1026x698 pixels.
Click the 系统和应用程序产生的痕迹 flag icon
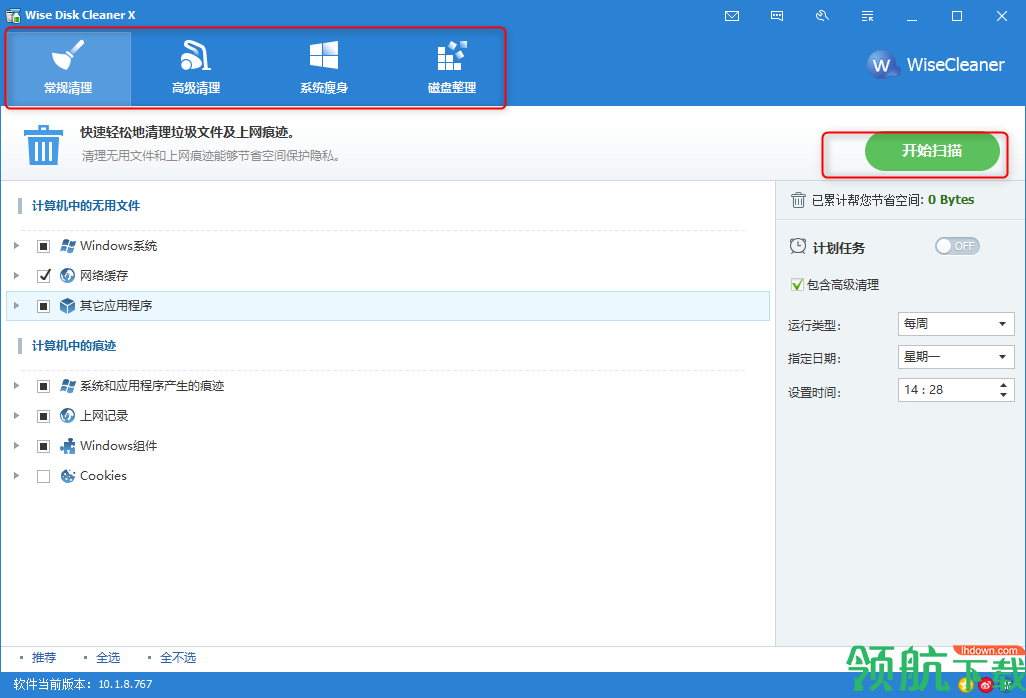67,386
